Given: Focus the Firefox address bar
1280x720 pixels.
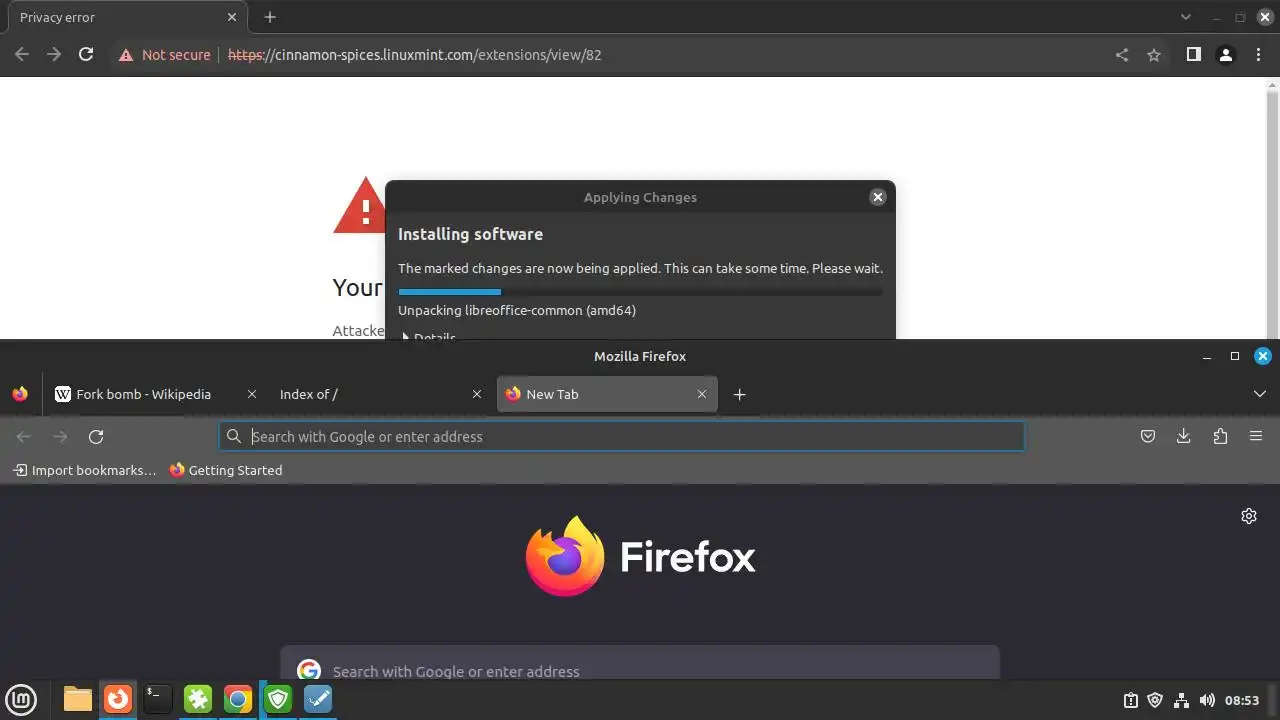Looking at the screenshot, I should tap(622, 436).
